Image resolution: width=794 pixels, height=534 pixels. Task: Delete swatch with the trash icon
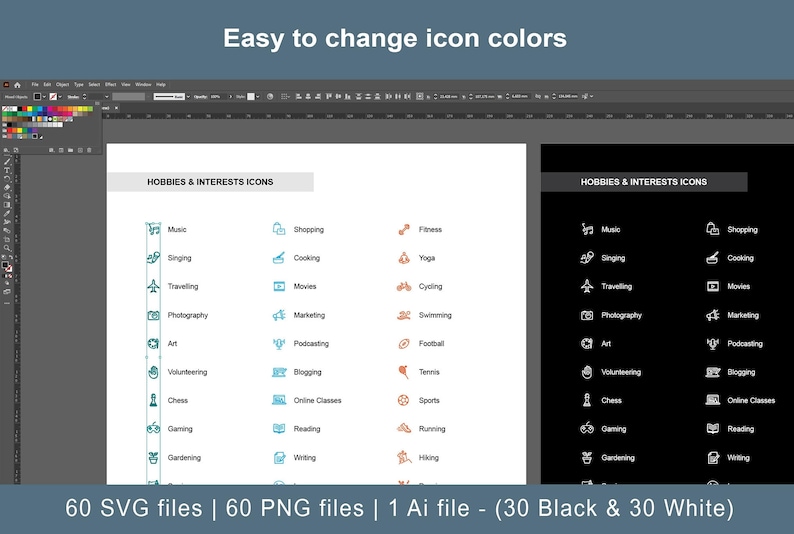[x=89, y=150]
